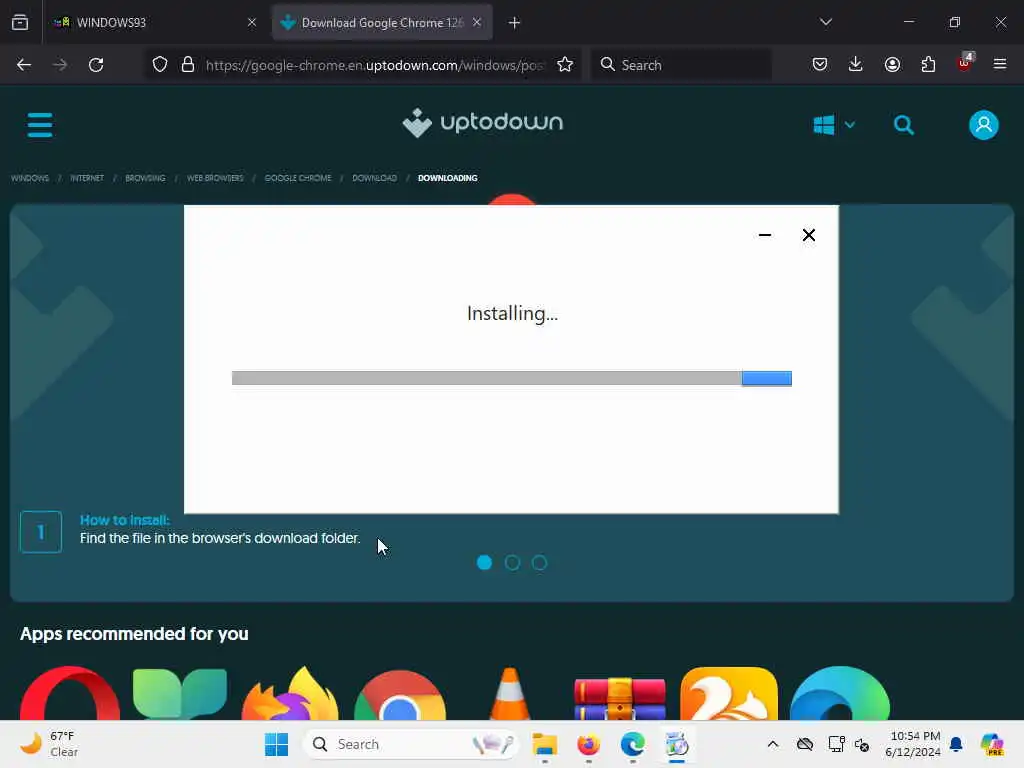Image resolution: width=1024 pixels, height=768 pixels.
Task: Open VLC recommended app icon
Action: click(510, 694)
